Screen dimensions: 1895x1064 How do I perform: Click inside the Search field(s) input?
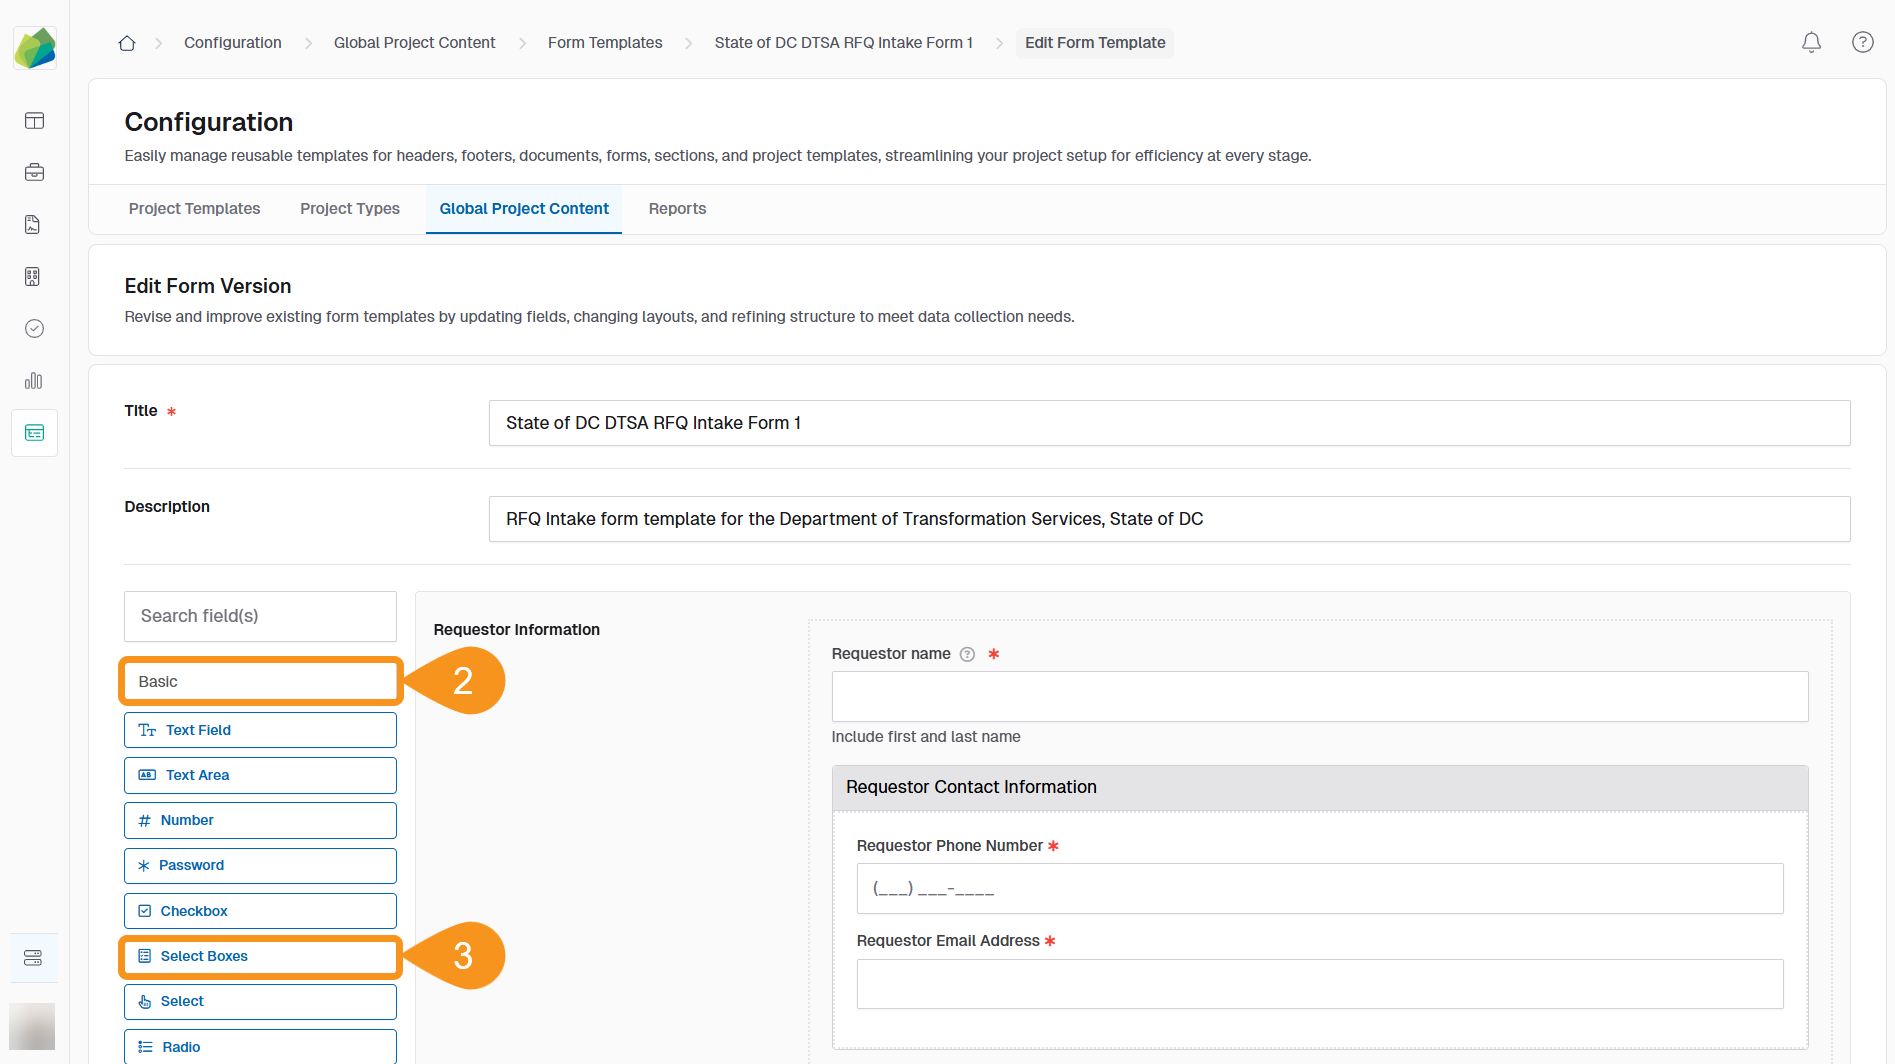pos(259,616)
